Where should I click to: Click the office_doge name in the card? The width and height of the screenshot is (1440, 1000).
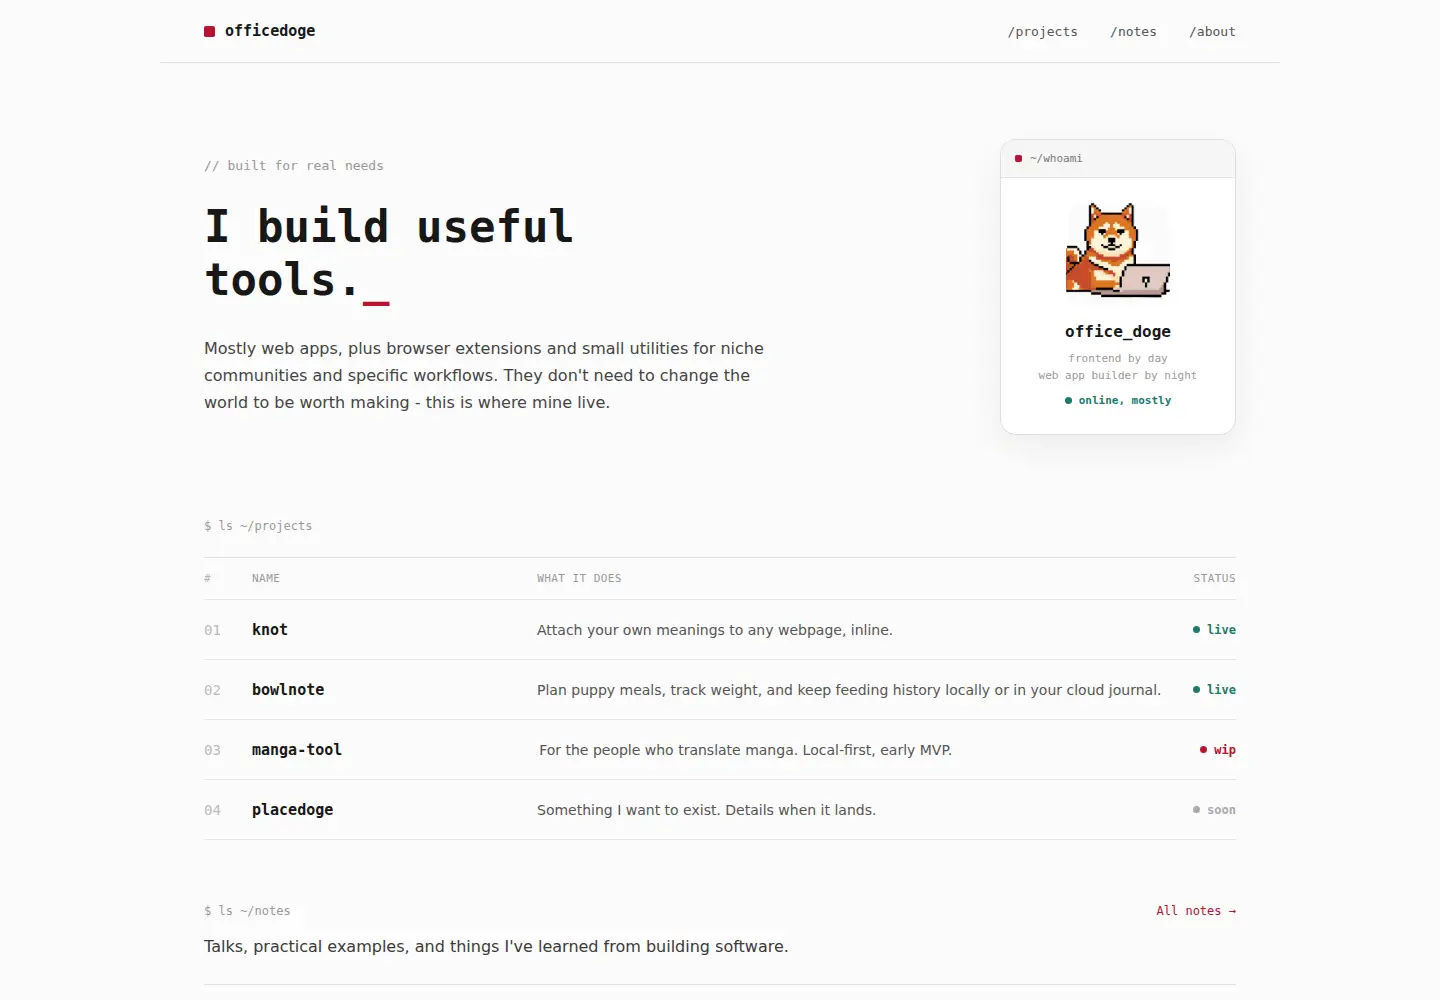click(1118, 332)
